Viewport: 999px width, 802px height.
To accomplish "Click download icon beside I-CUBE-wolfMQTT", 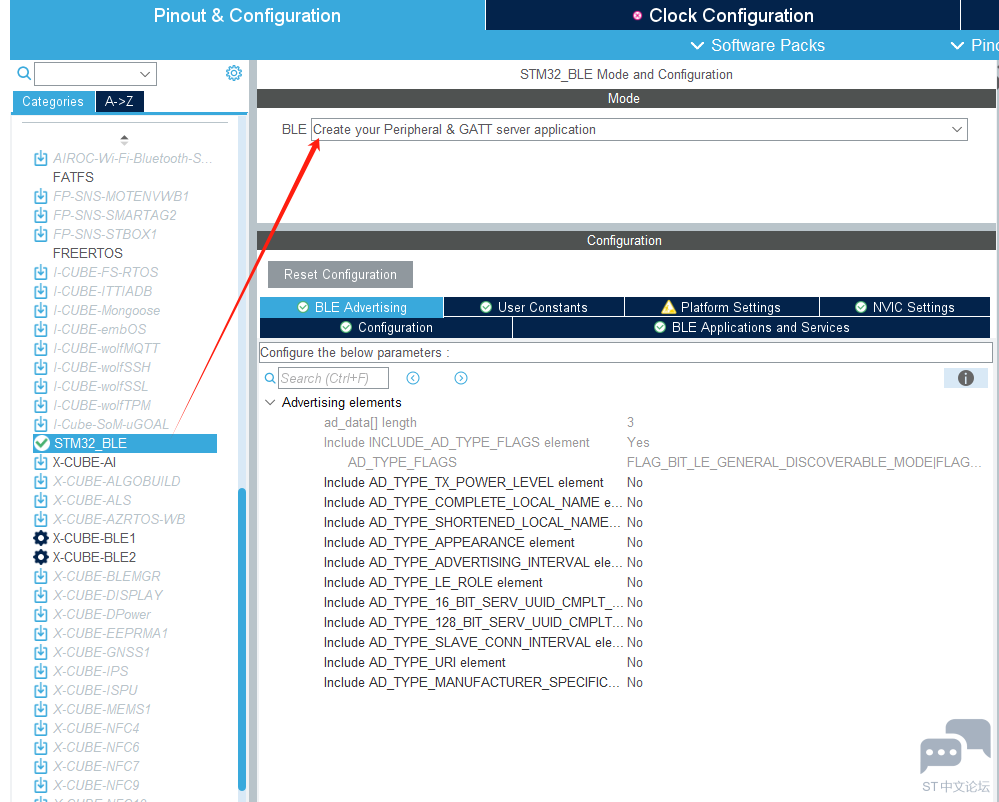I will [x=41, y=348].
